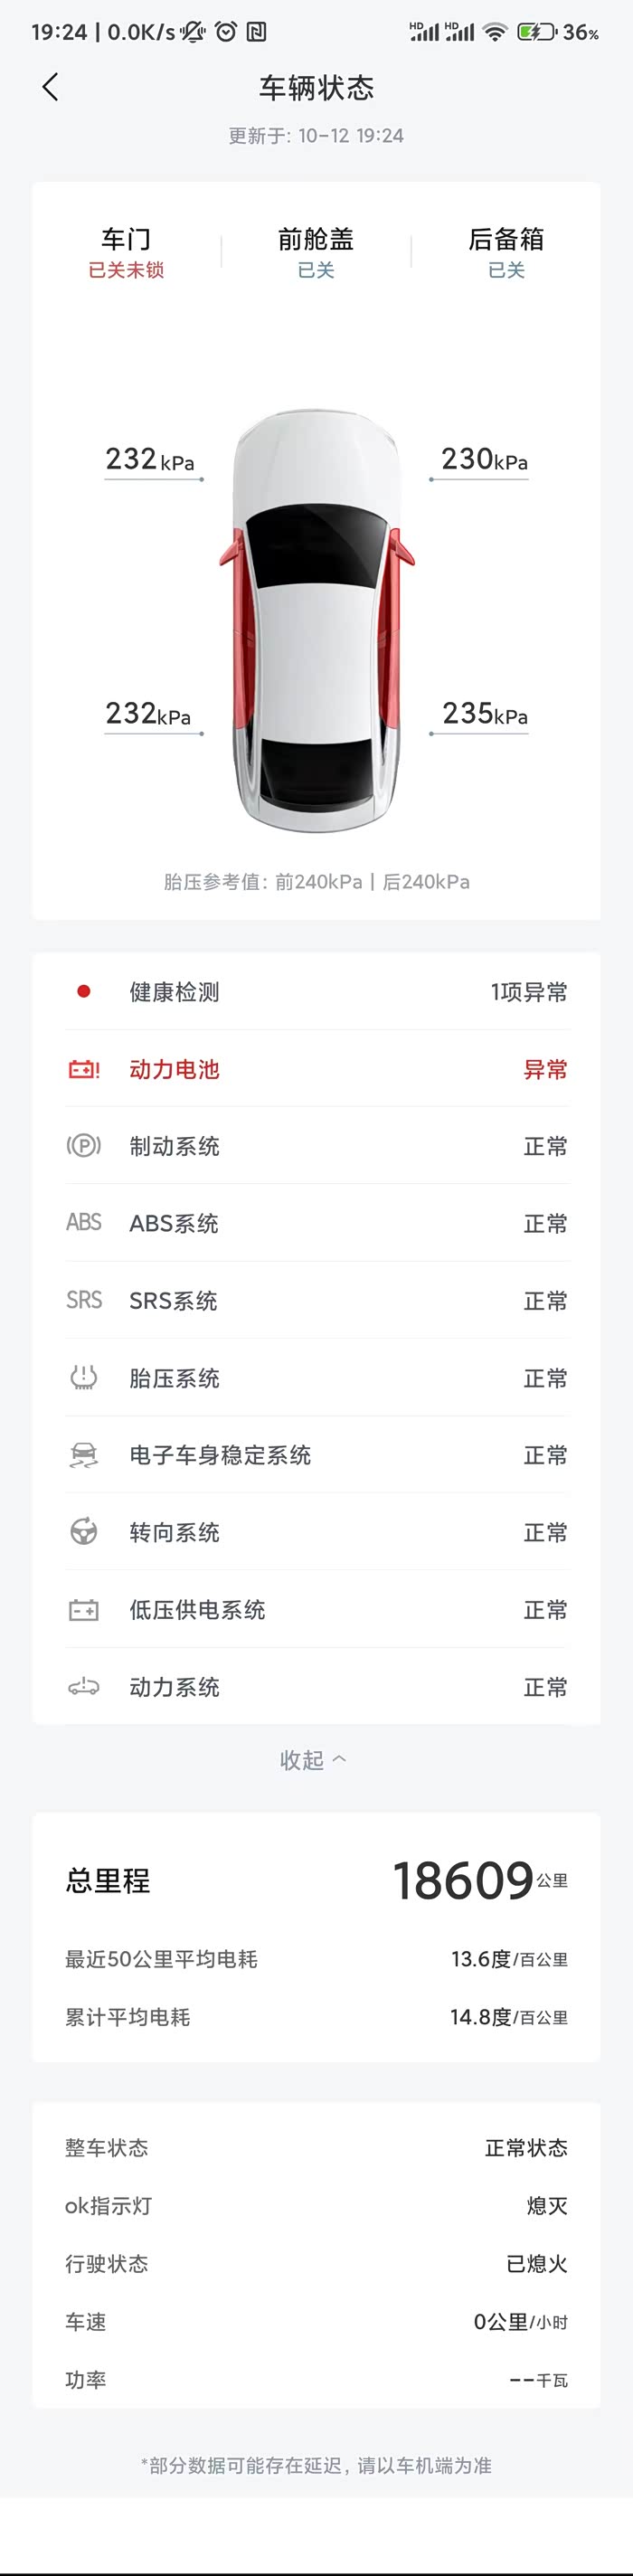Open the 动力电池 异常 status row
633x2576 pixels.
click(316, 1070)
